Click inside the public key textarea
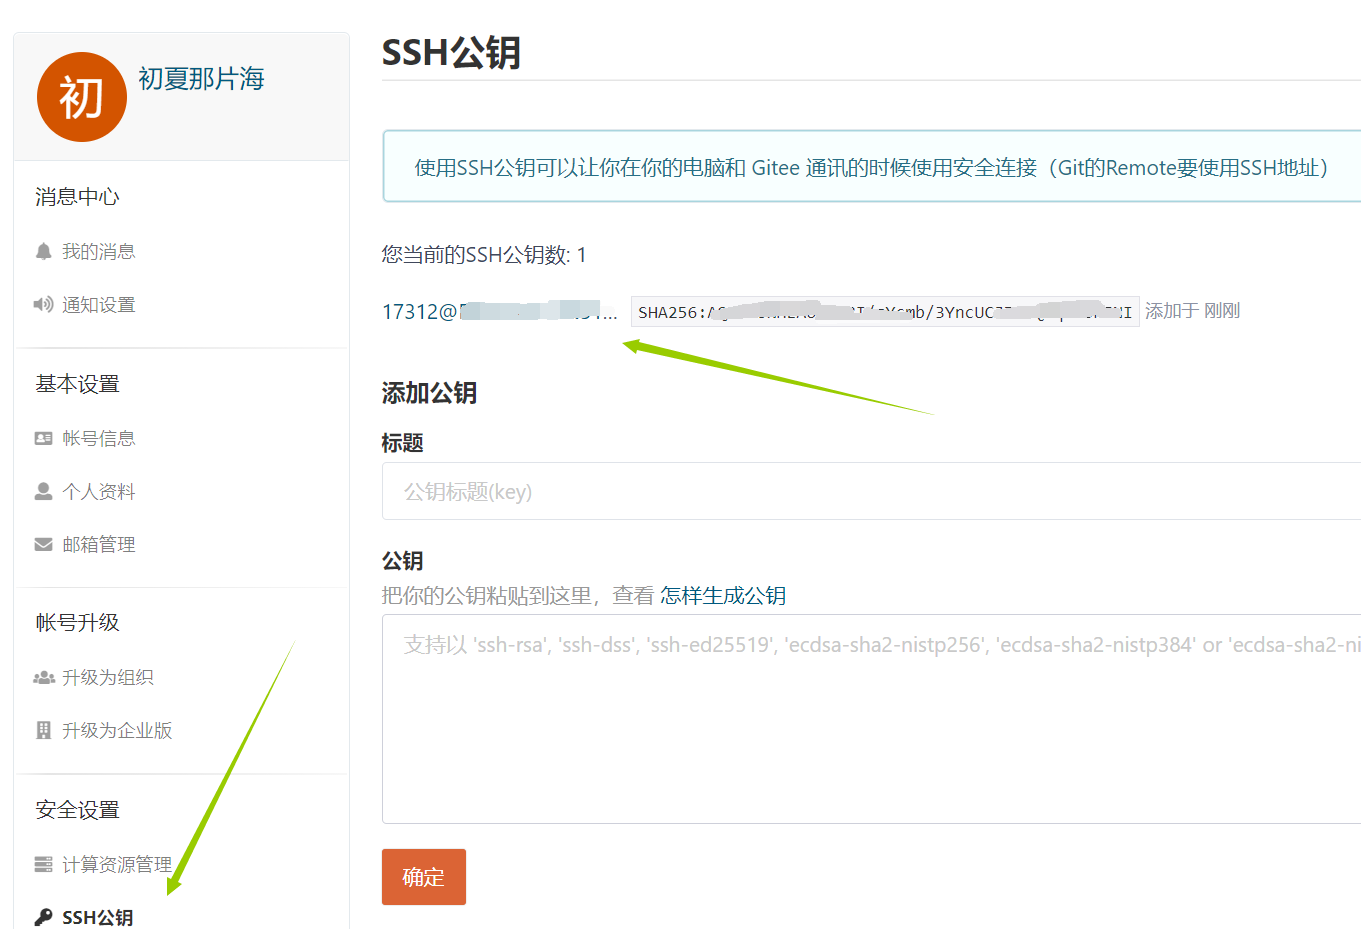Viewport: 1361px width, 929px height. pyautogui.click(x=871, y=719)
